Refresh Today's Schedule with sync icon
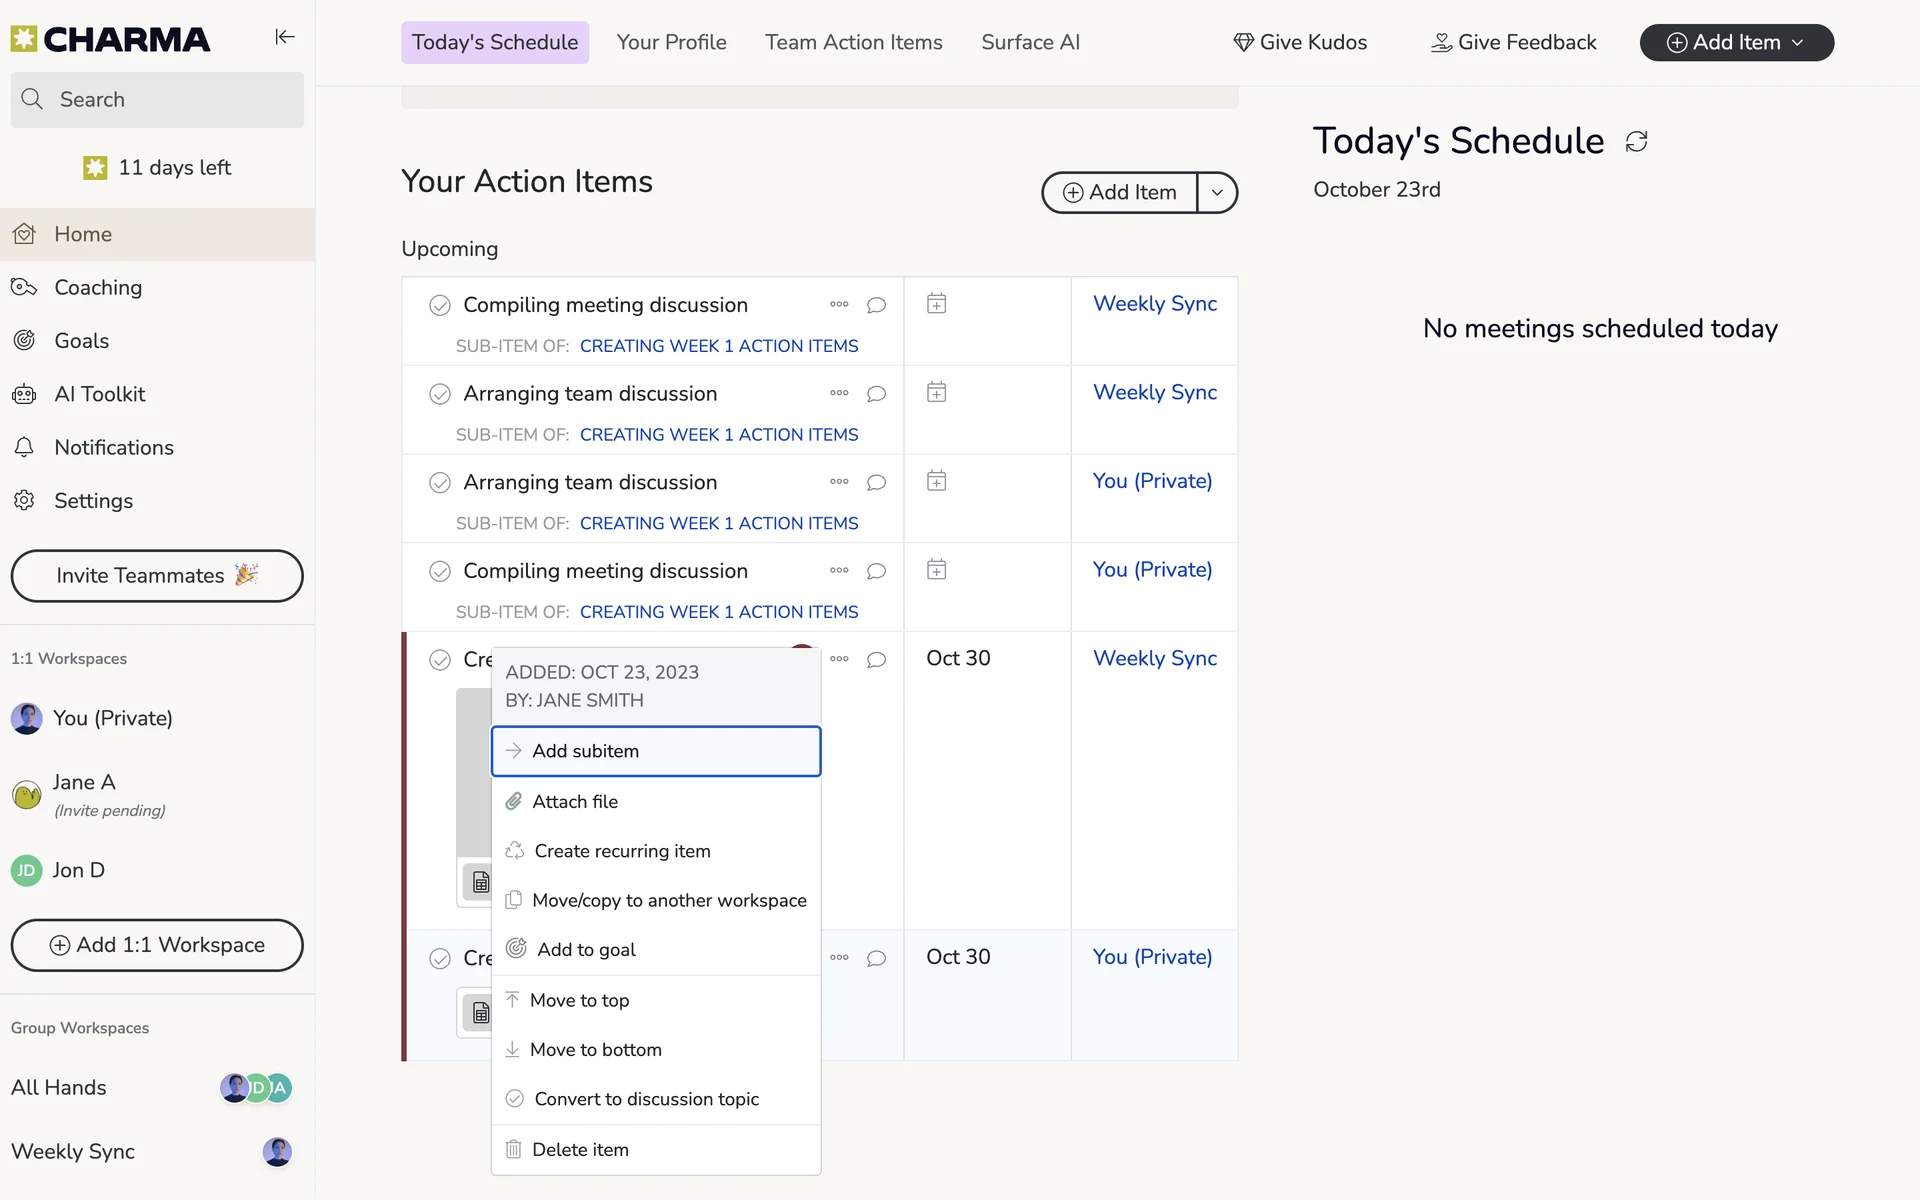Viewport: 1920px width, 1200px height. tap(1636, 142)
